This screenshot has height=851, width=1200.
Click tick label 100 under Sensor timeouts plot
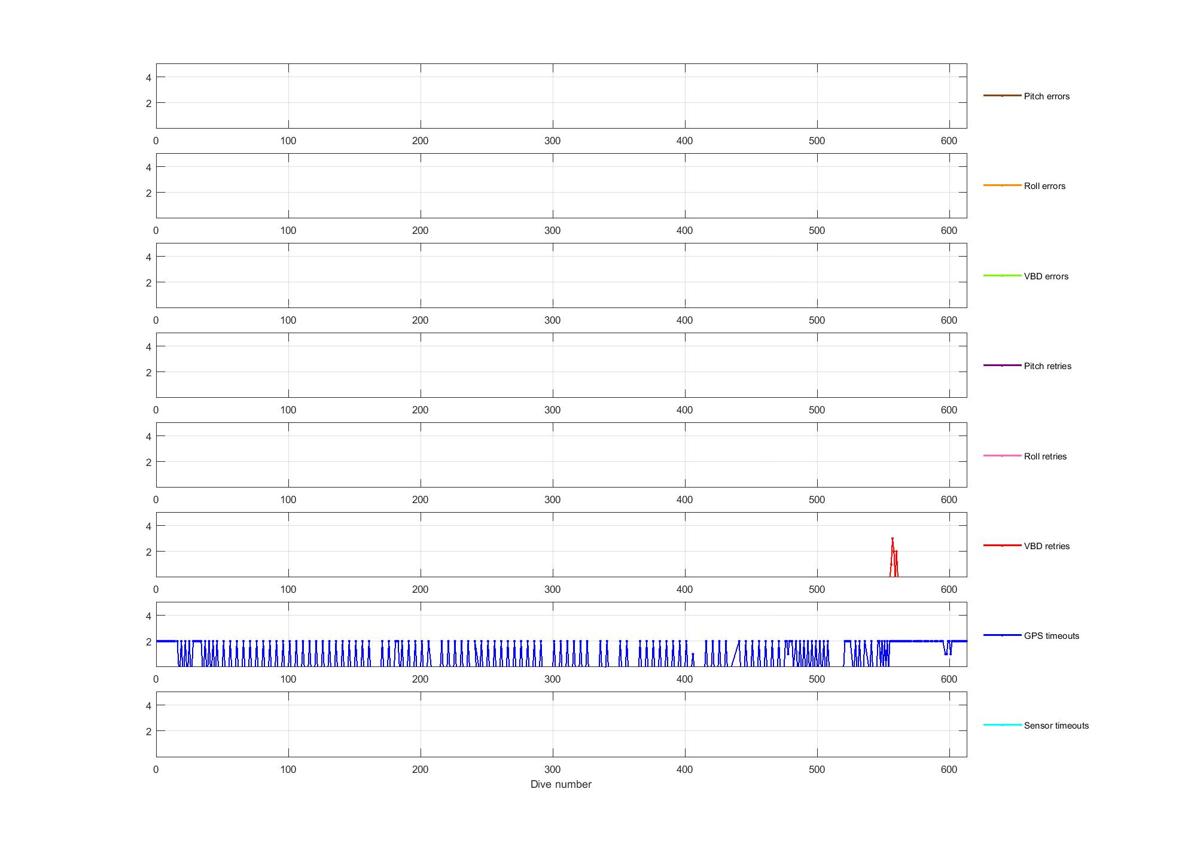tap(288, 770)
